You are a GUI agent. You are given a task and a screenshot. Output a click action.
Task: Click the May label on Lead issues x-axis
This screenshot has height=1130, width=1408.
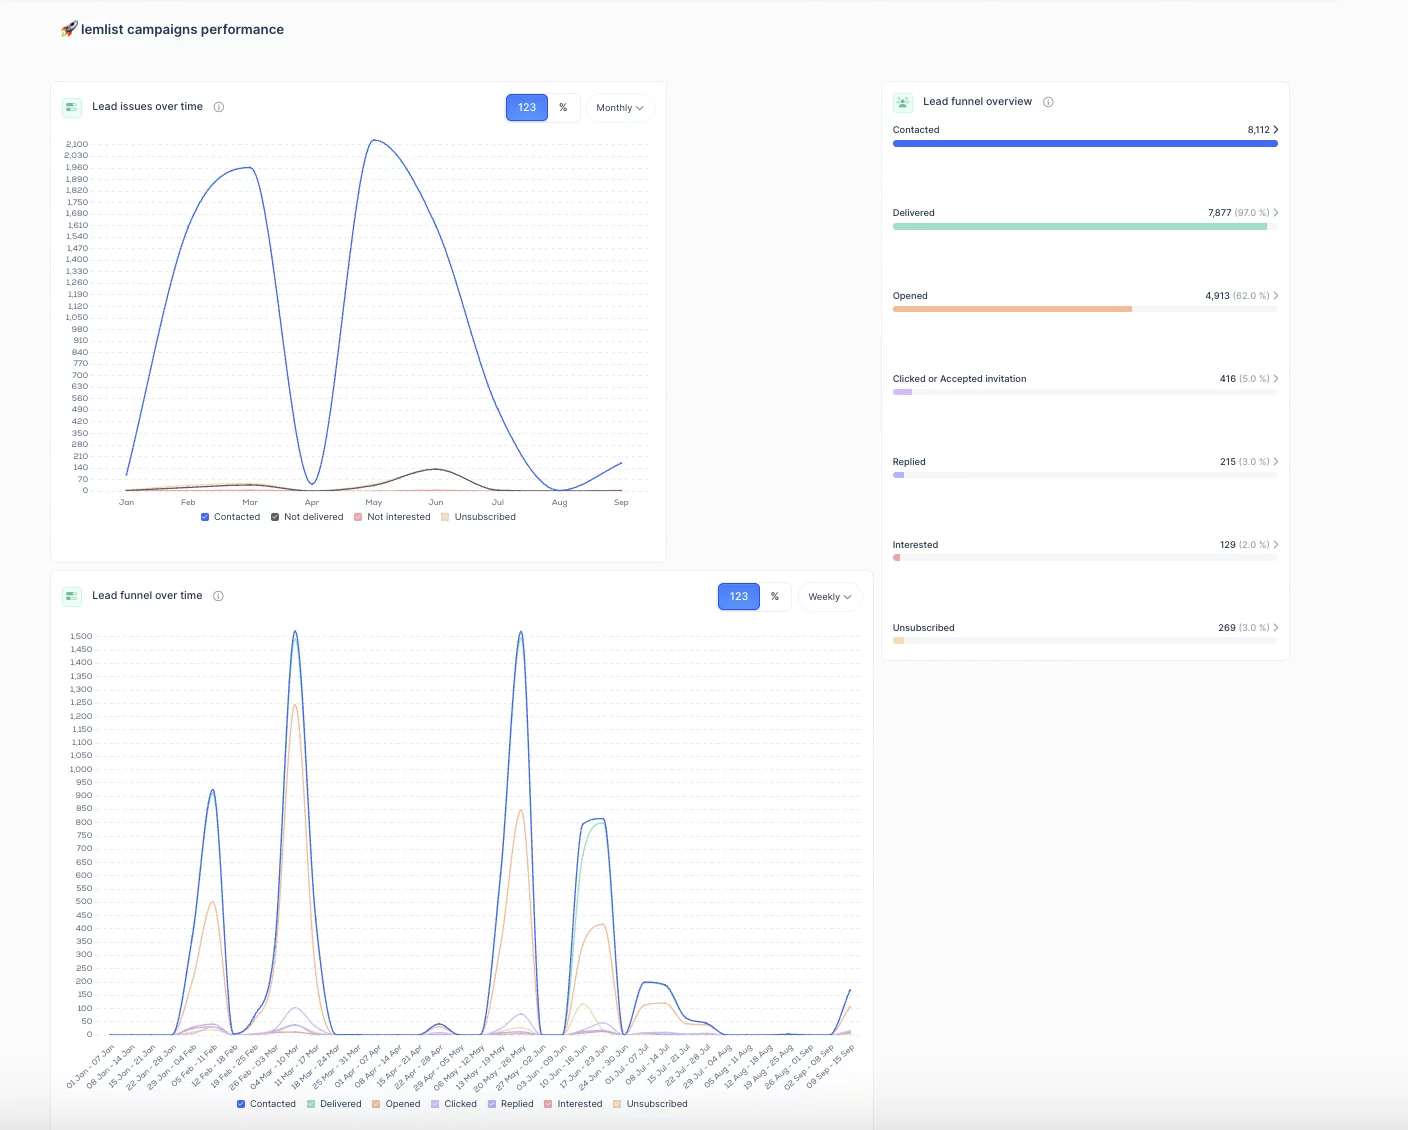click(374, 503)
